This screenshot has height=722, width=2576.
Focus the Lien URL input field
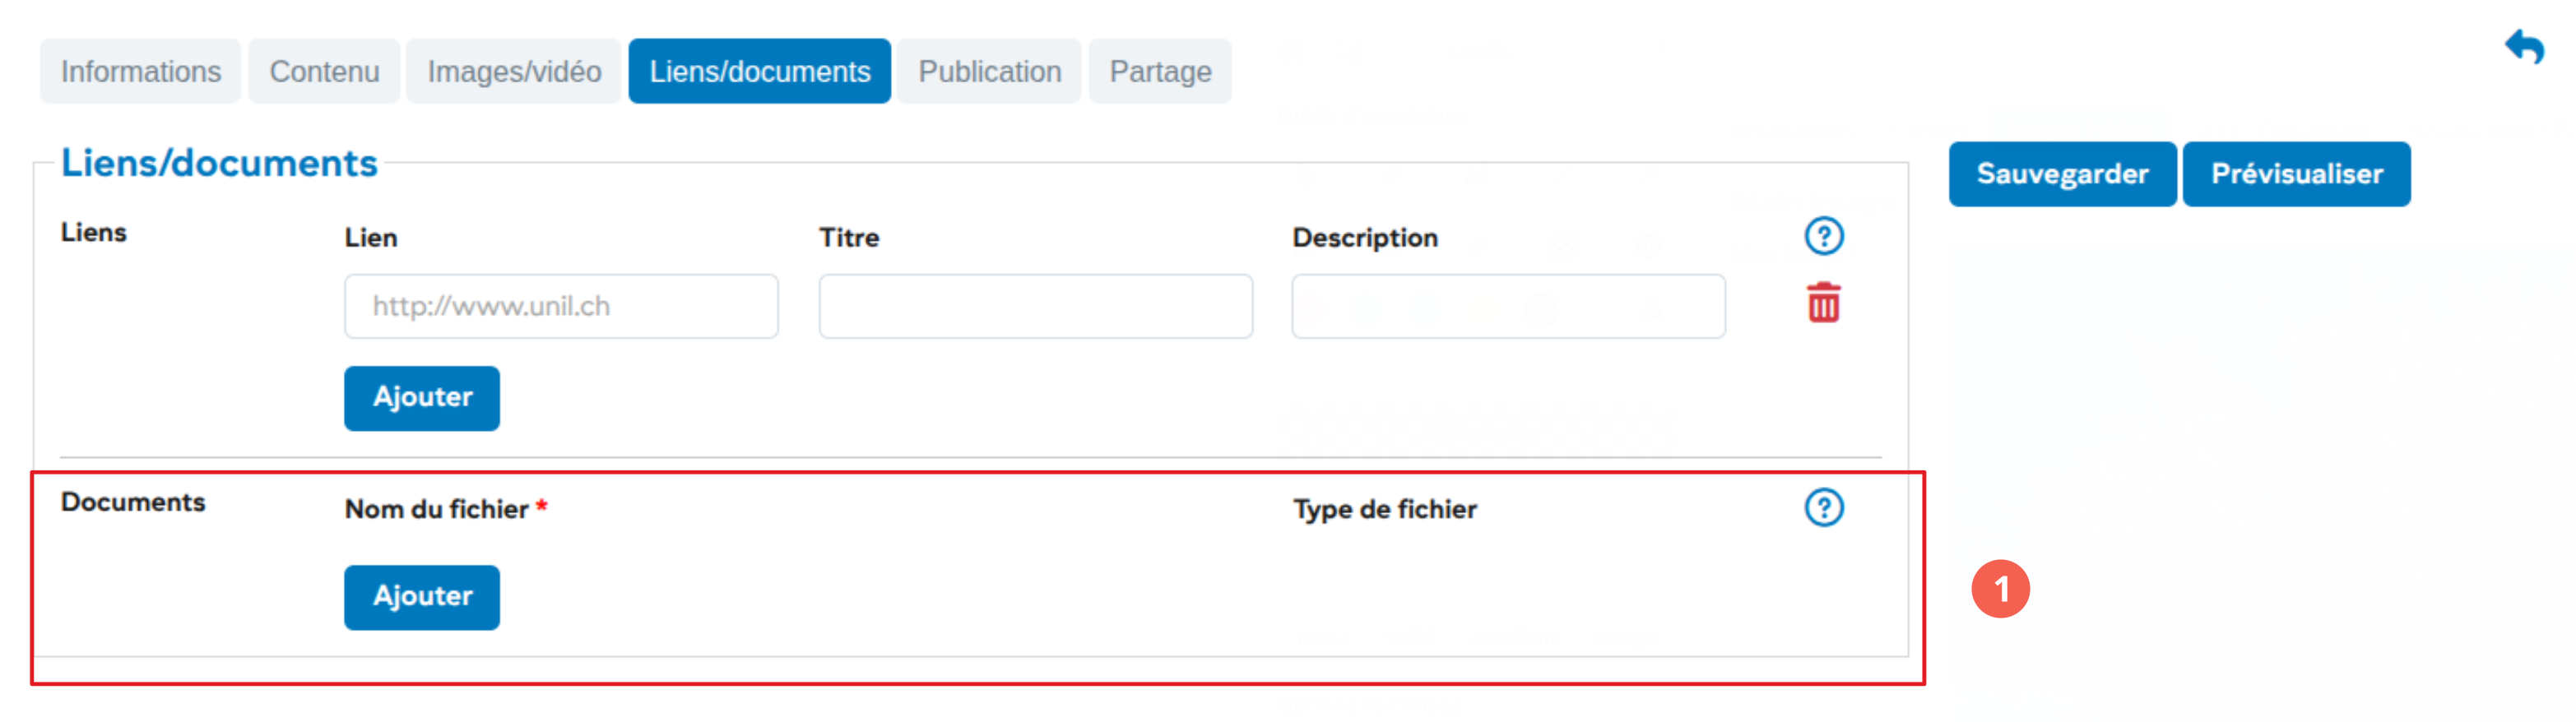pyautogui.click(x=561, y=306)
